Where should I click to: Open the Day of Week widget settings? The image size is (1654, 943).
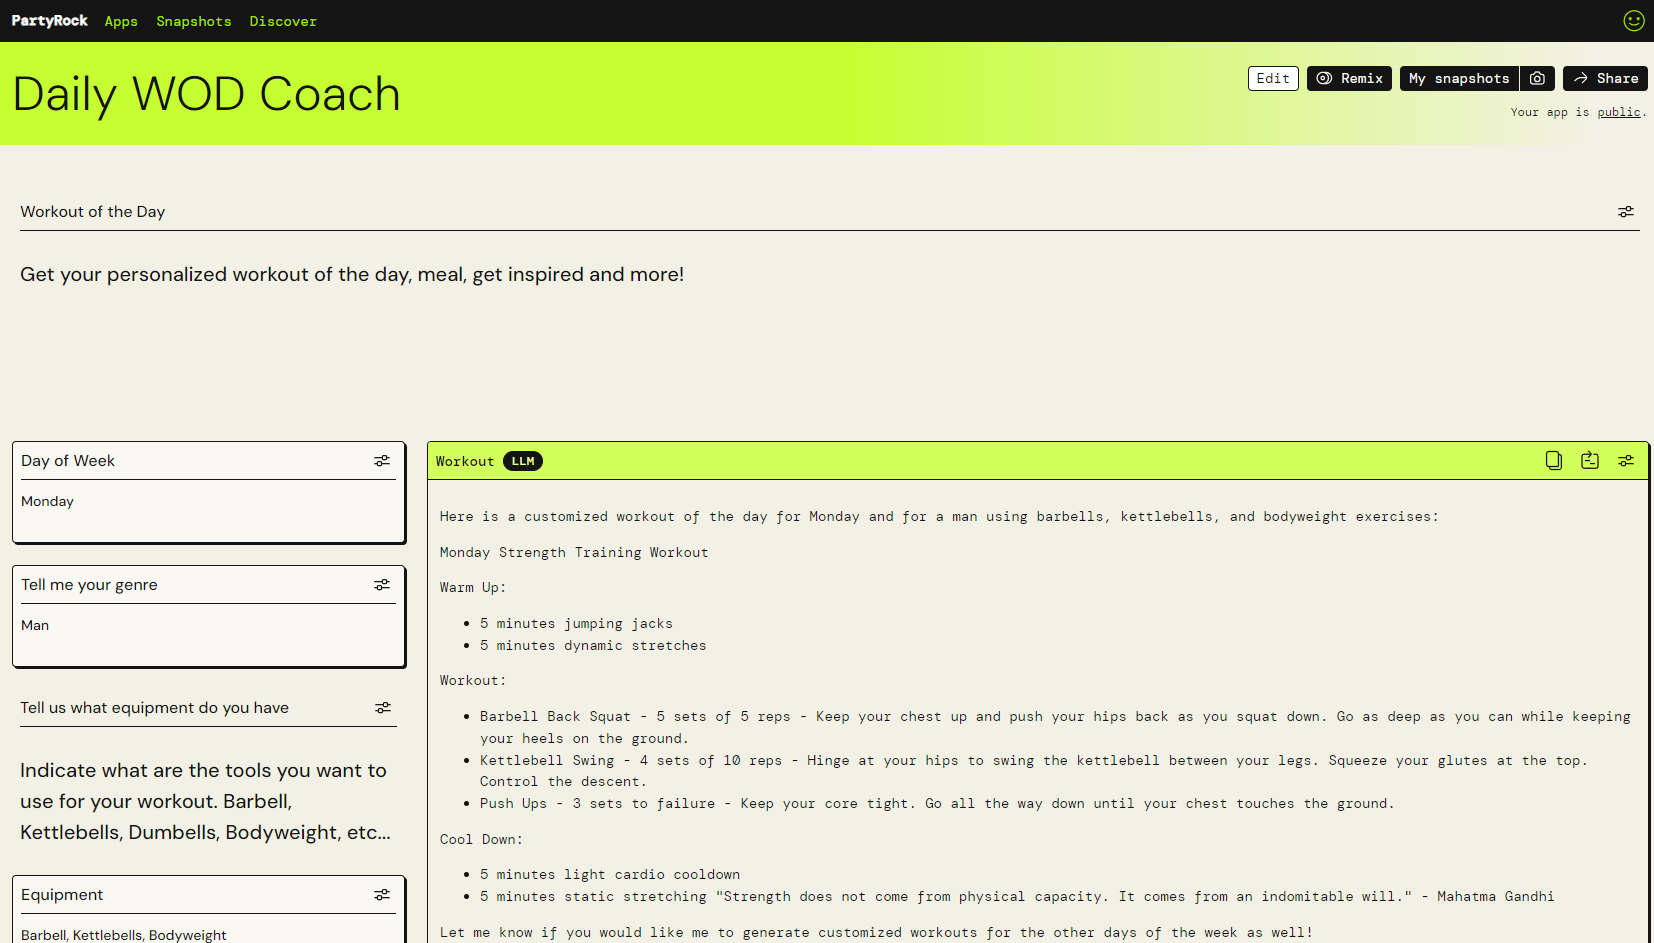pyautogui.click(x=382, y=460)
